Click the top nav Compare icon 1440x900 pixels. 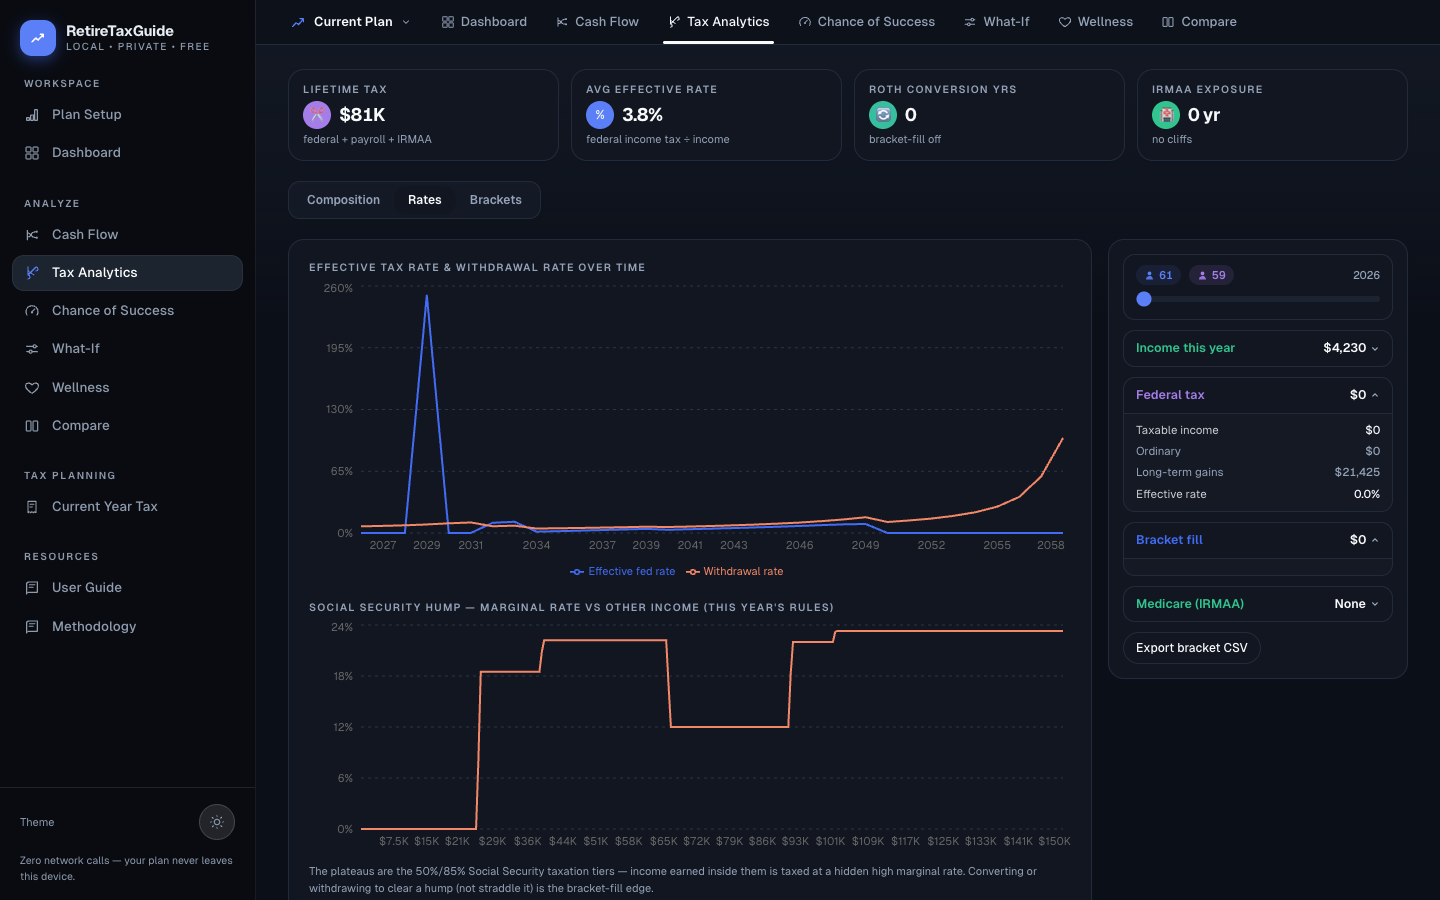tap(1168, 22)
